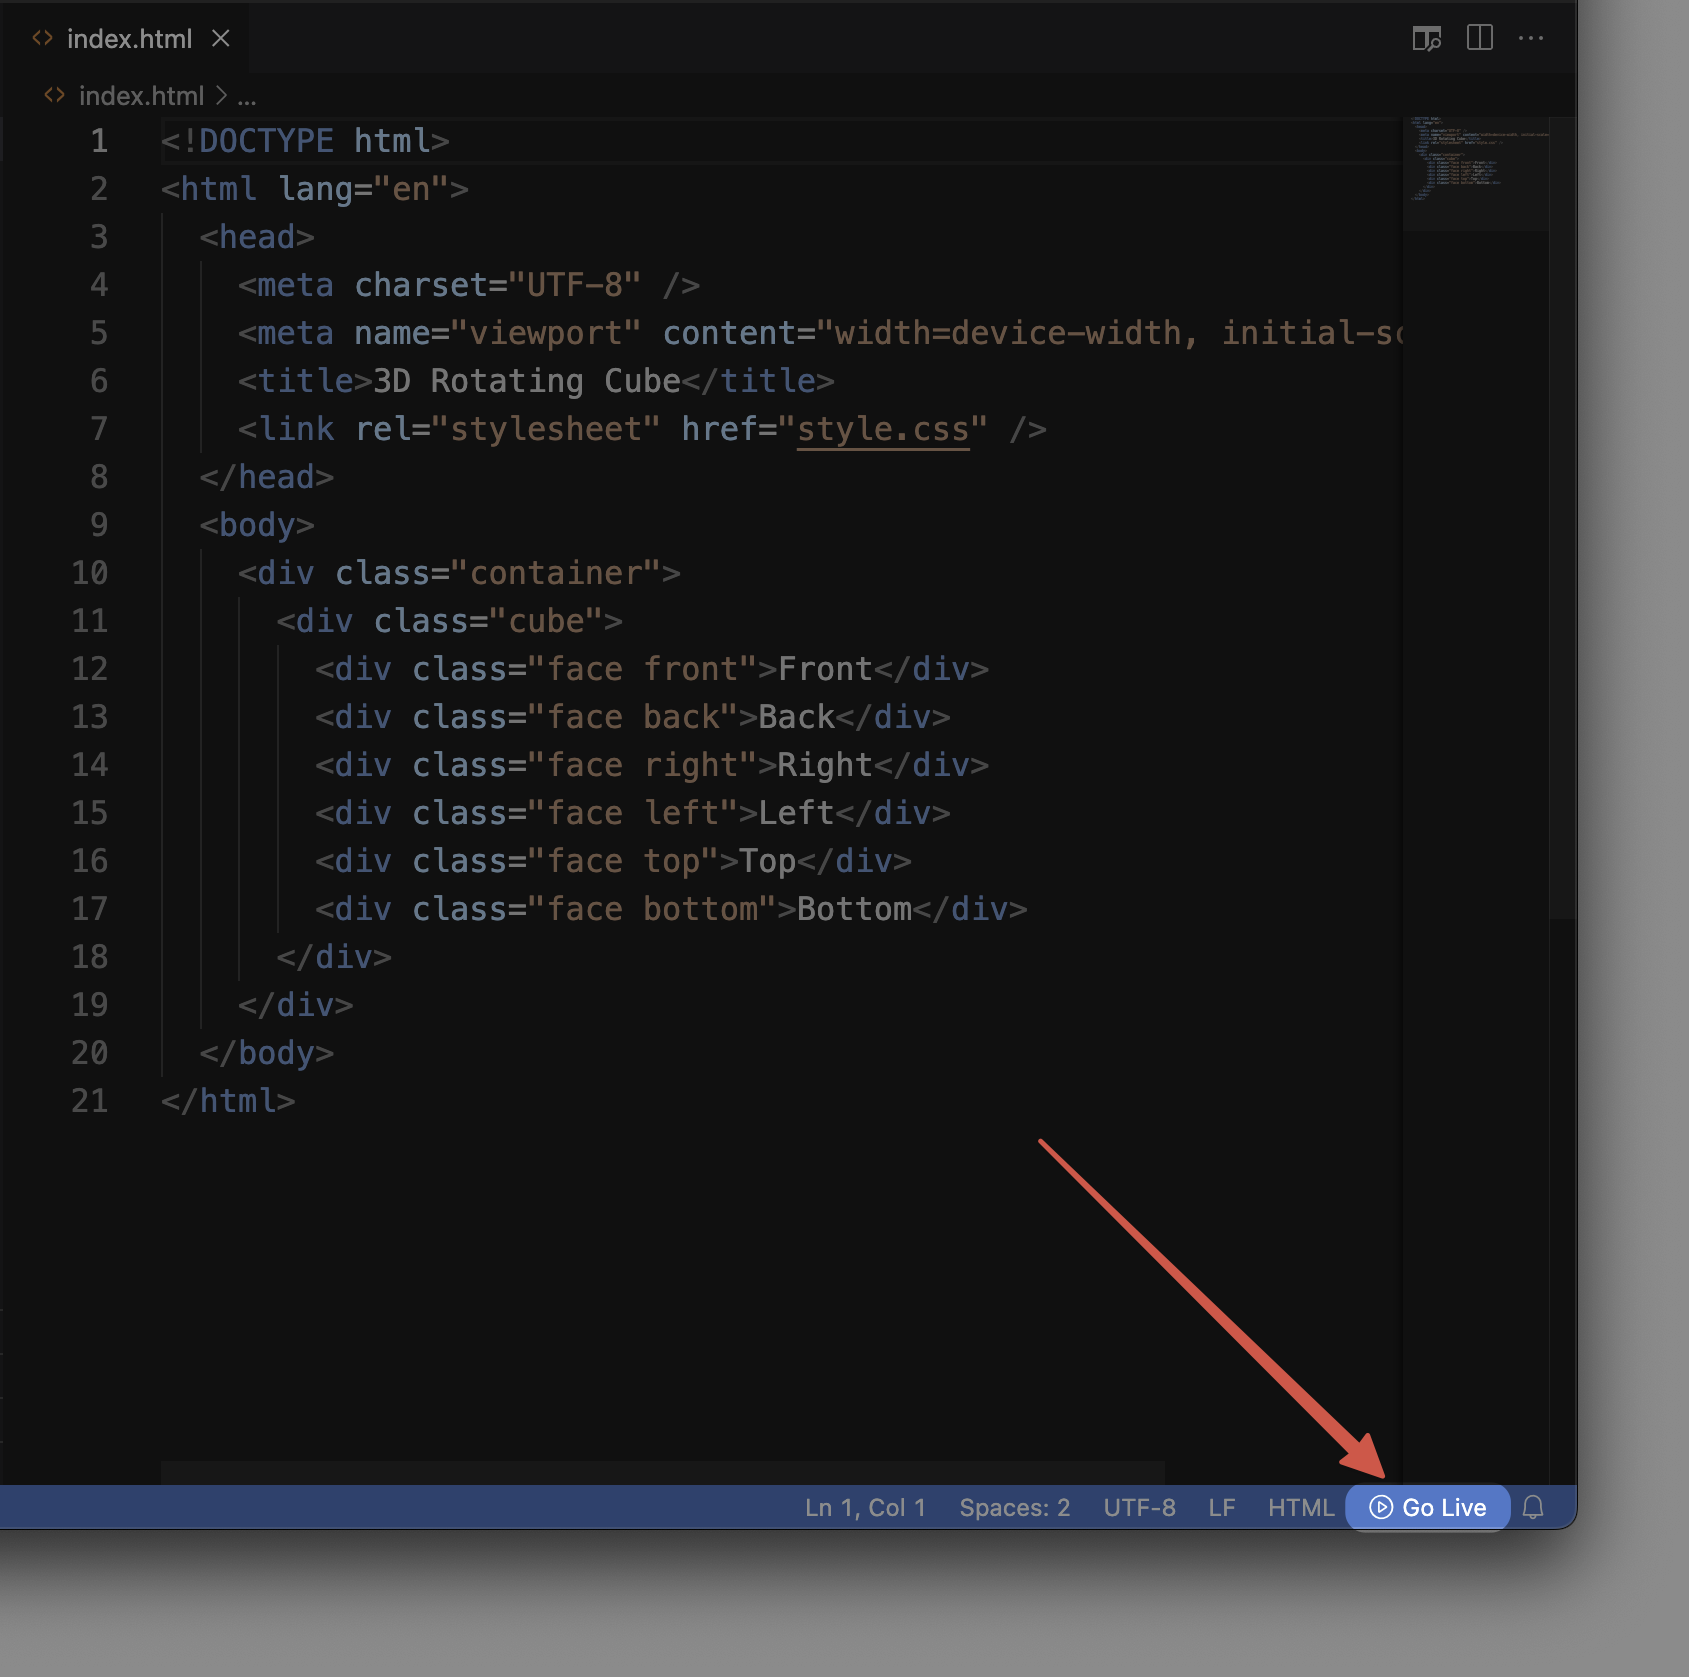Viewport: 1689px width, 1677px height.
Task: Close the index.html tab
Action: [x=221, y=38]
